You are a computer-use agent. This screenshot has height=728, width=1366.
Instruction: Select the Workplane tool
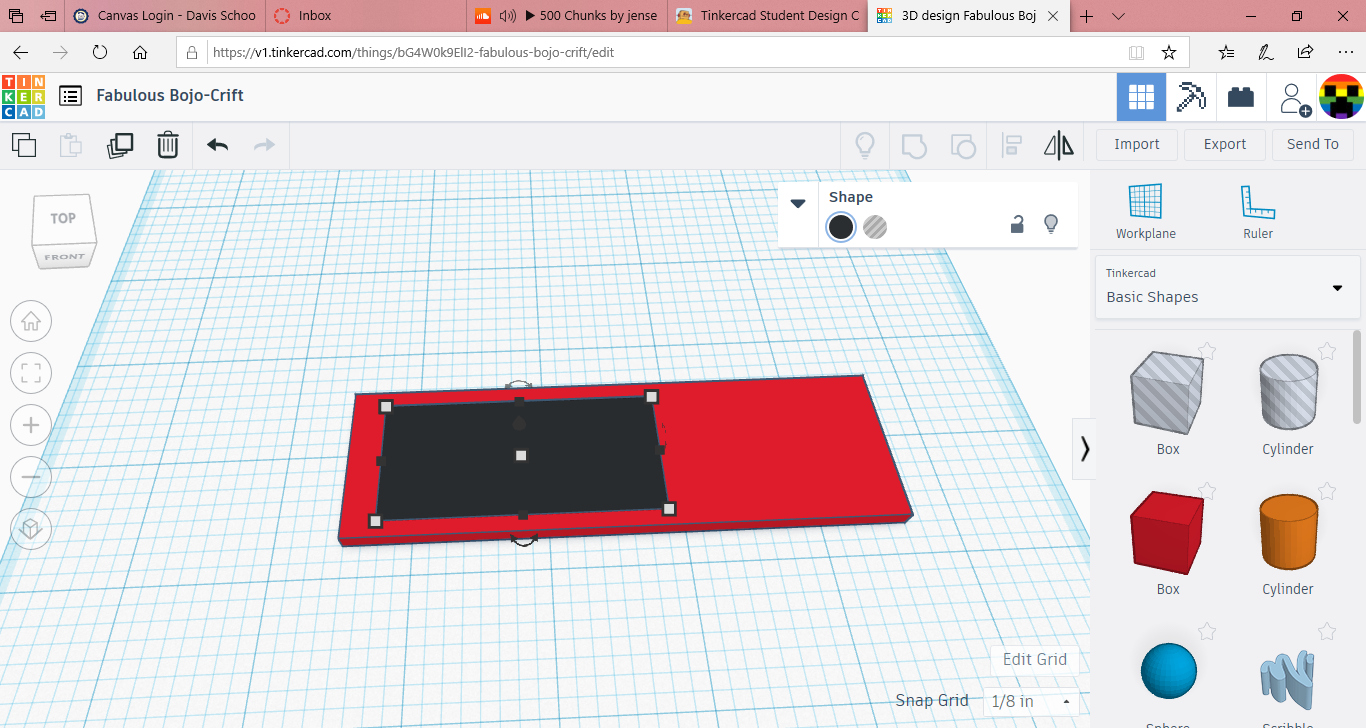tap(1146, 212)
